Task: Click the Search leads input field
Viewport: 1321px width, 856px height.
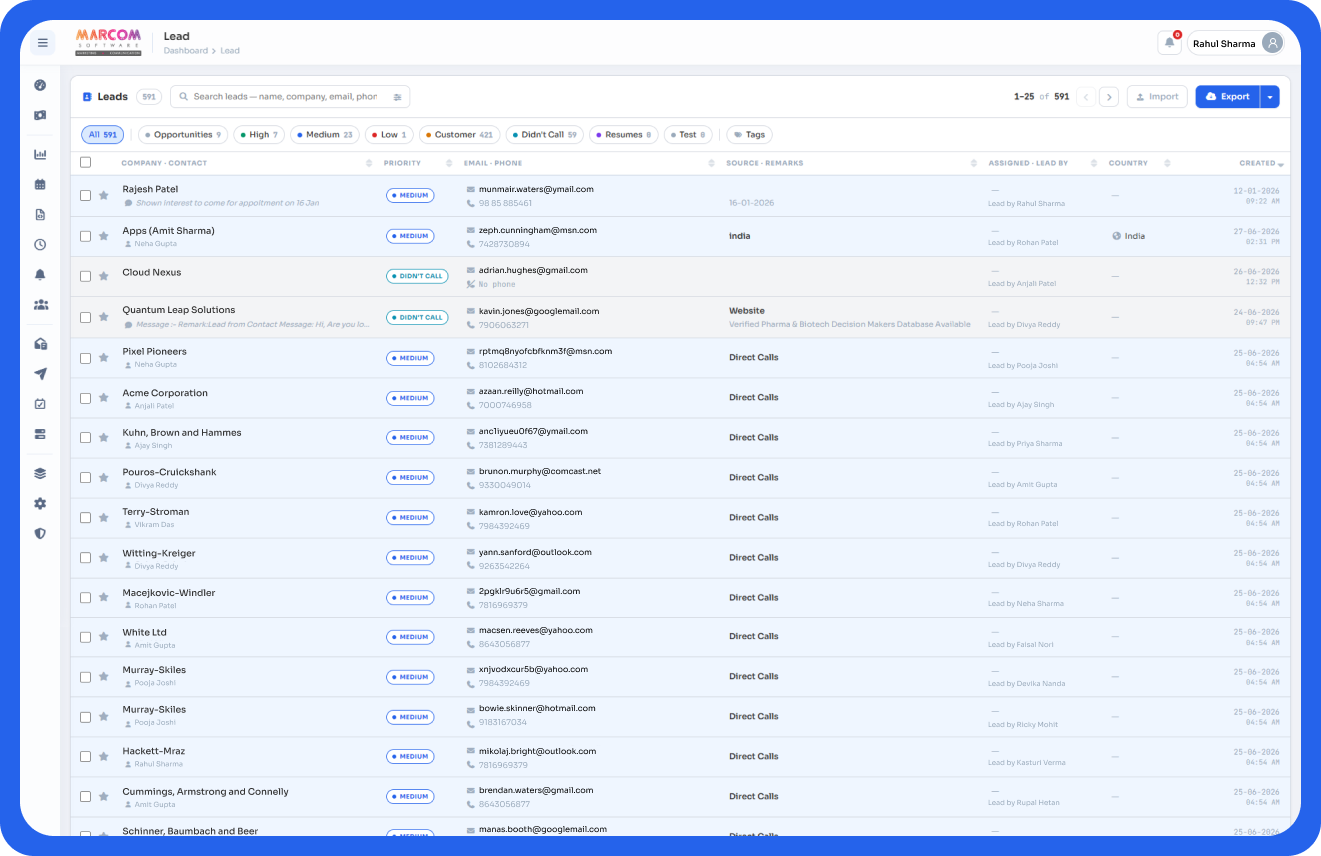Action: click(285, 97)
